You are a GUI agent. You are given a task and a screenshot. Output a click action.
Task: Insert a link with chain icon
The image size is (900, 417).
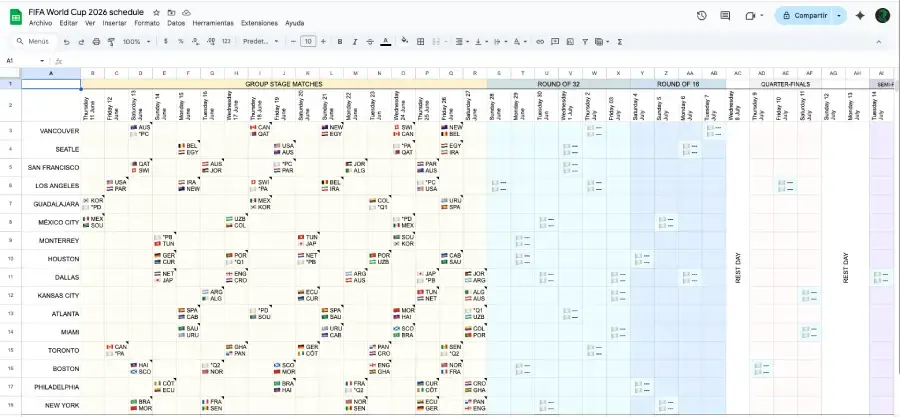point(540,42)
